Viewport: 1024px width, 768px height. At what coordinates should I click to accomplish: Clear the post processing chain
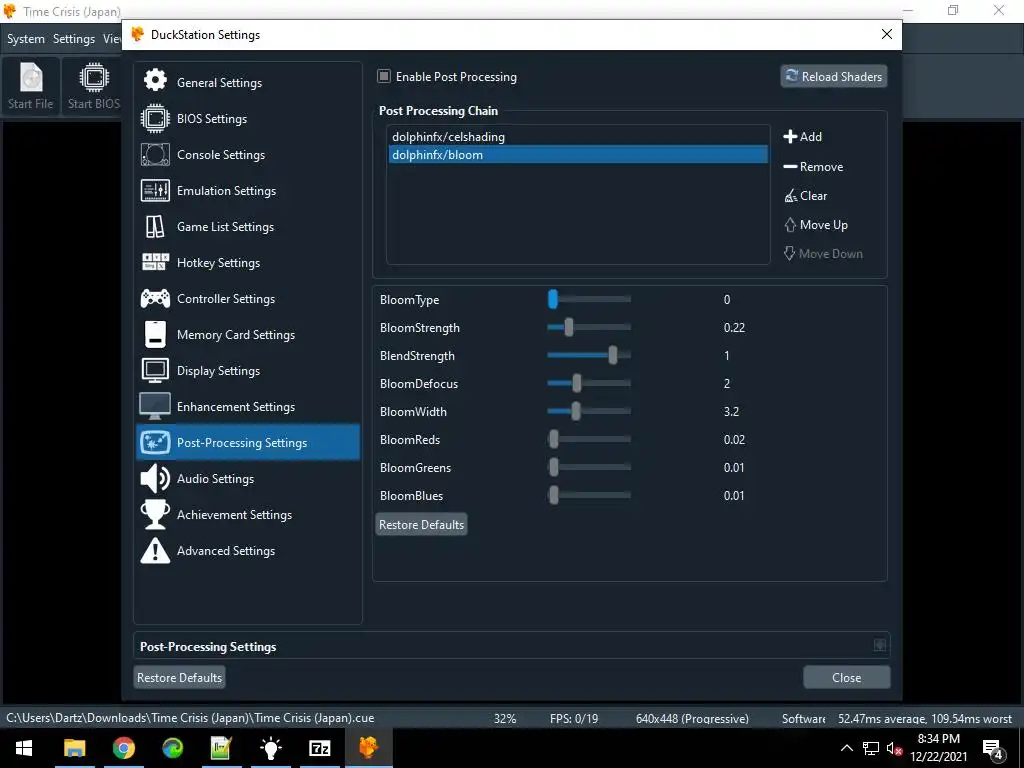pyautogui.click(x=805, y=195)
